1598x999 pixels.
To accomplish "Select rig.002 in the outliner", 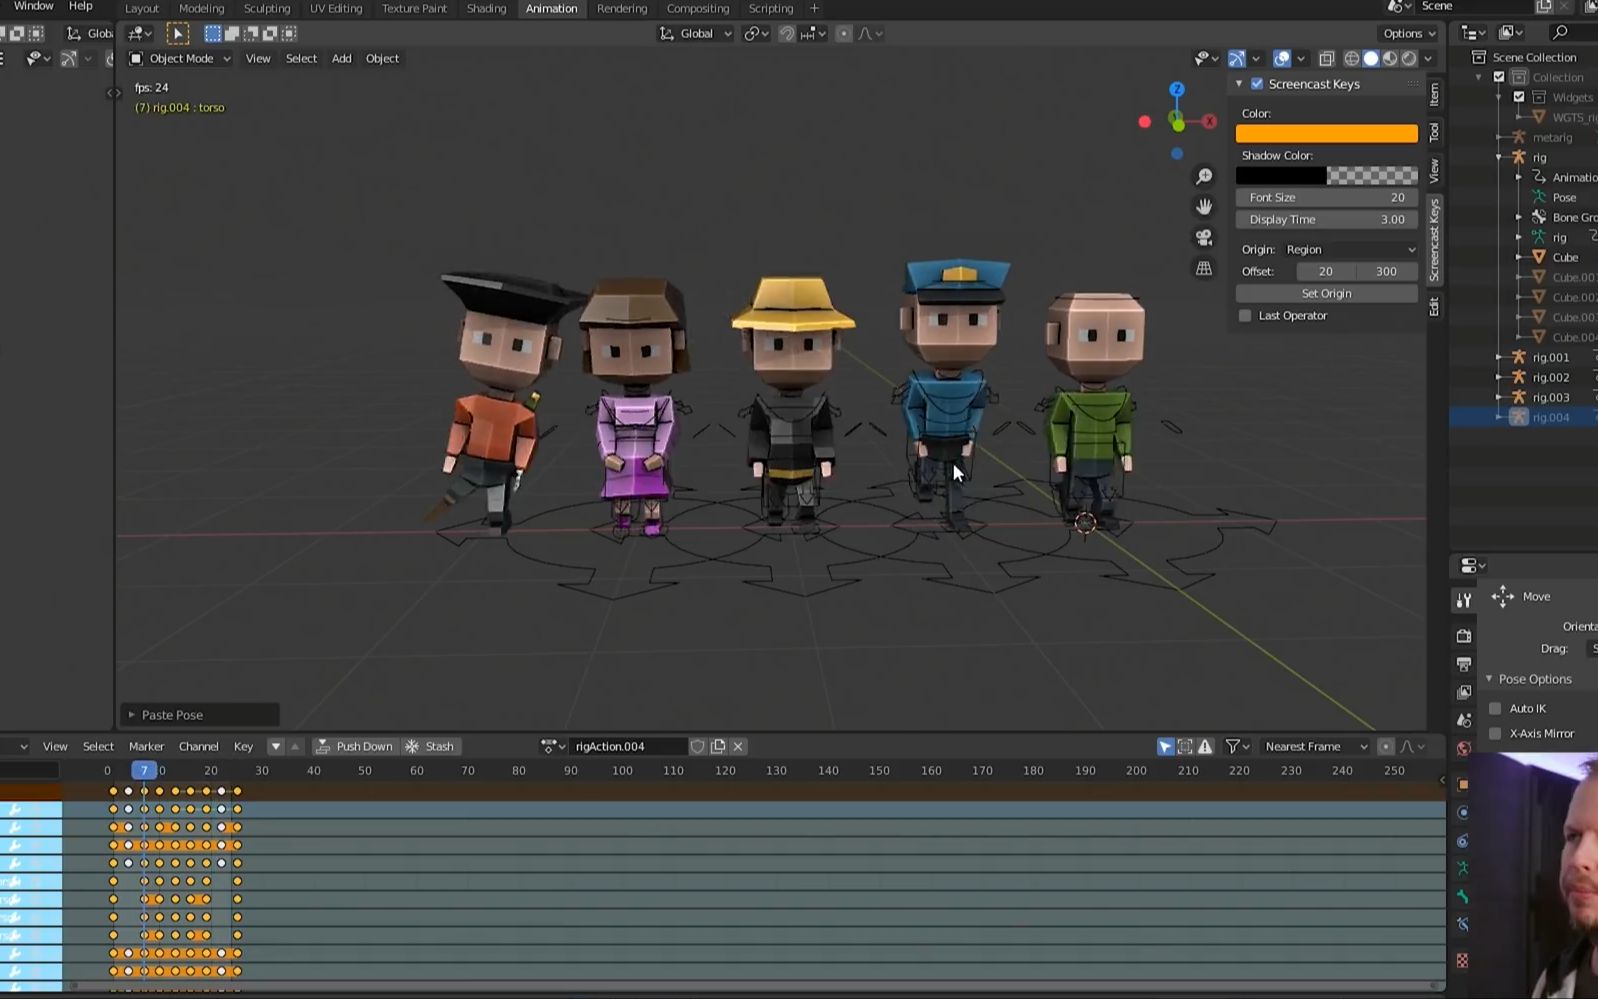I will click(x=1550, y=378).
